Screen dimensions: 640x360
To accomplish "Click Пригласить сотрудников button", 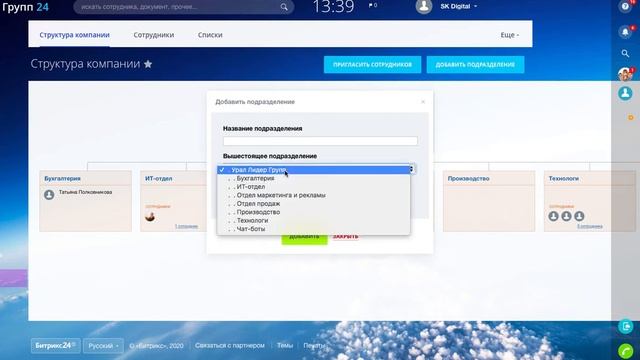I will (372, 64).
